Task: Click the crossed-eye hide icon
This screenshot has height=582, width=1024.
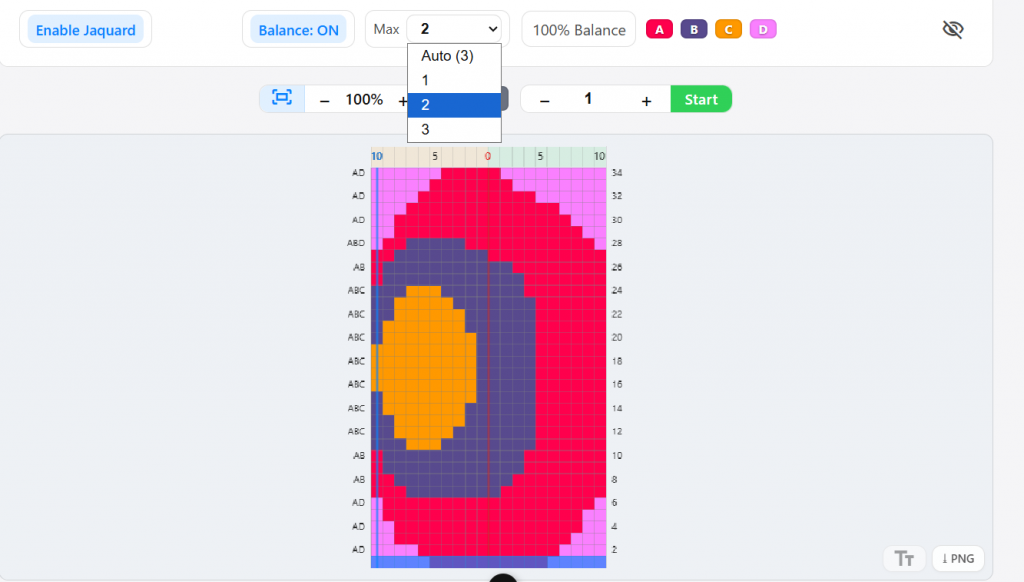Action: [953, 30]
